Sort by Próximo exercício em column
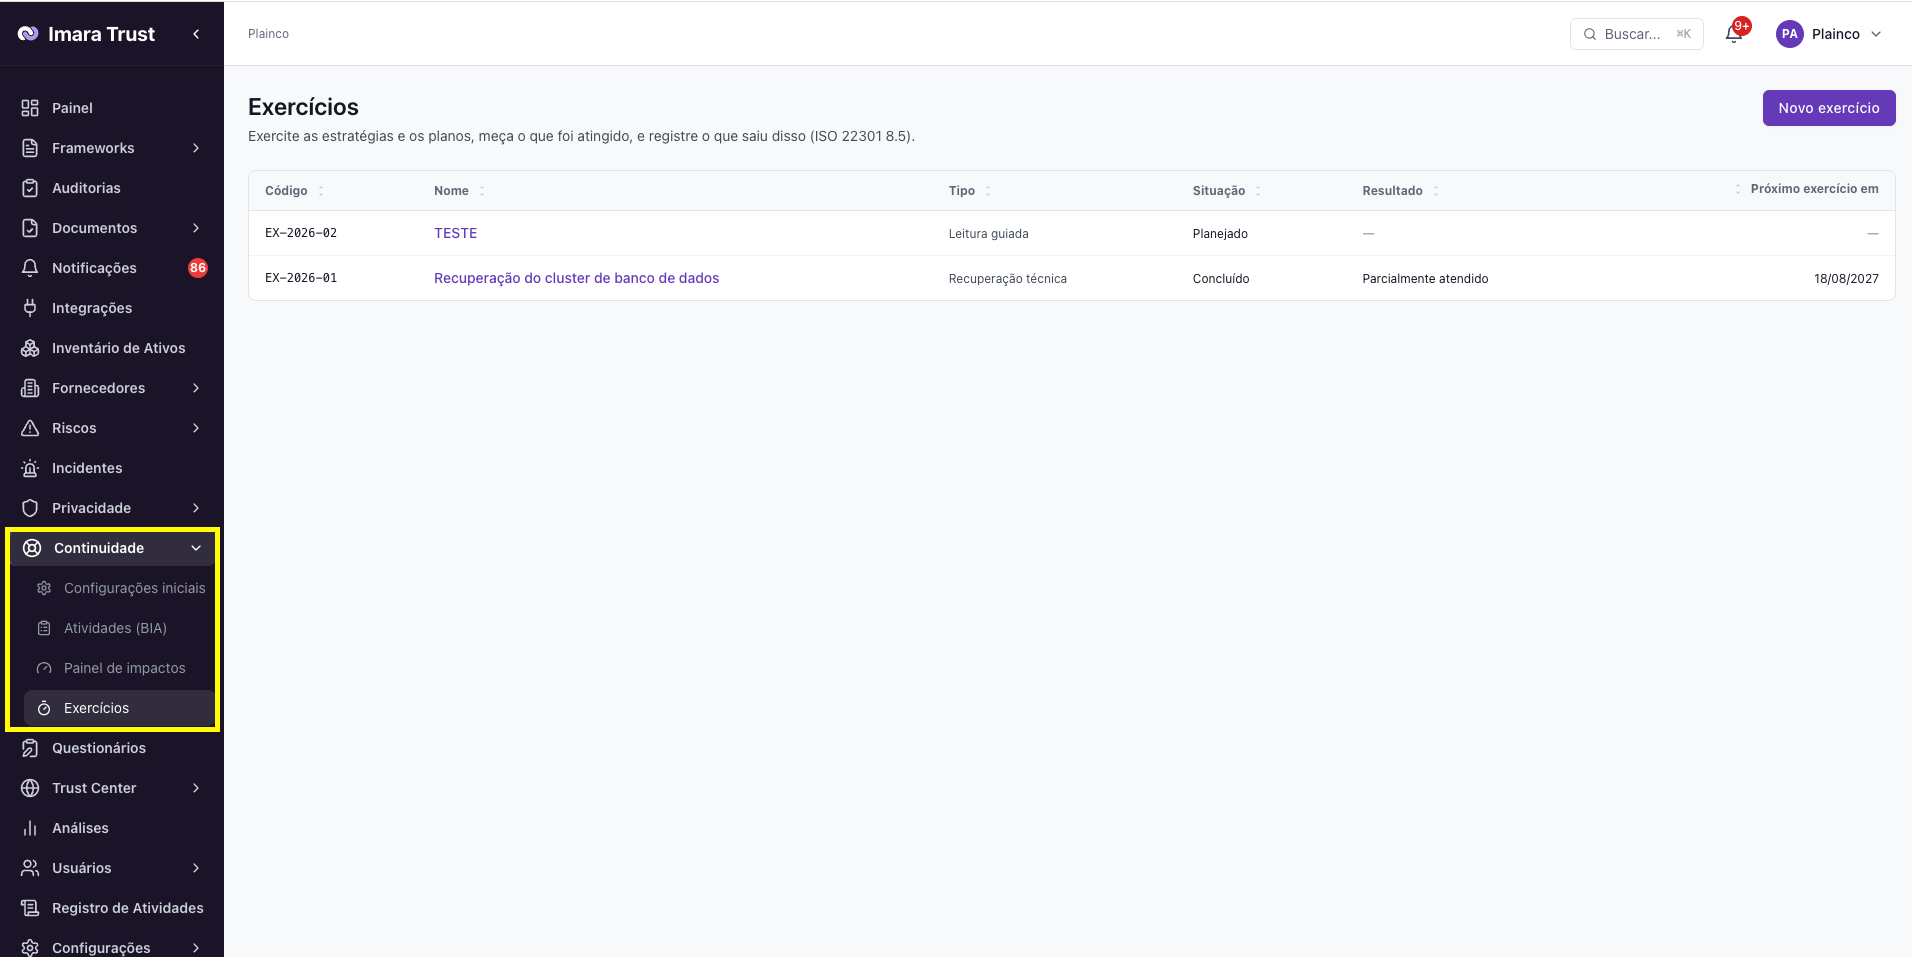This screenshot has height=957, width=1912. 1806,189
